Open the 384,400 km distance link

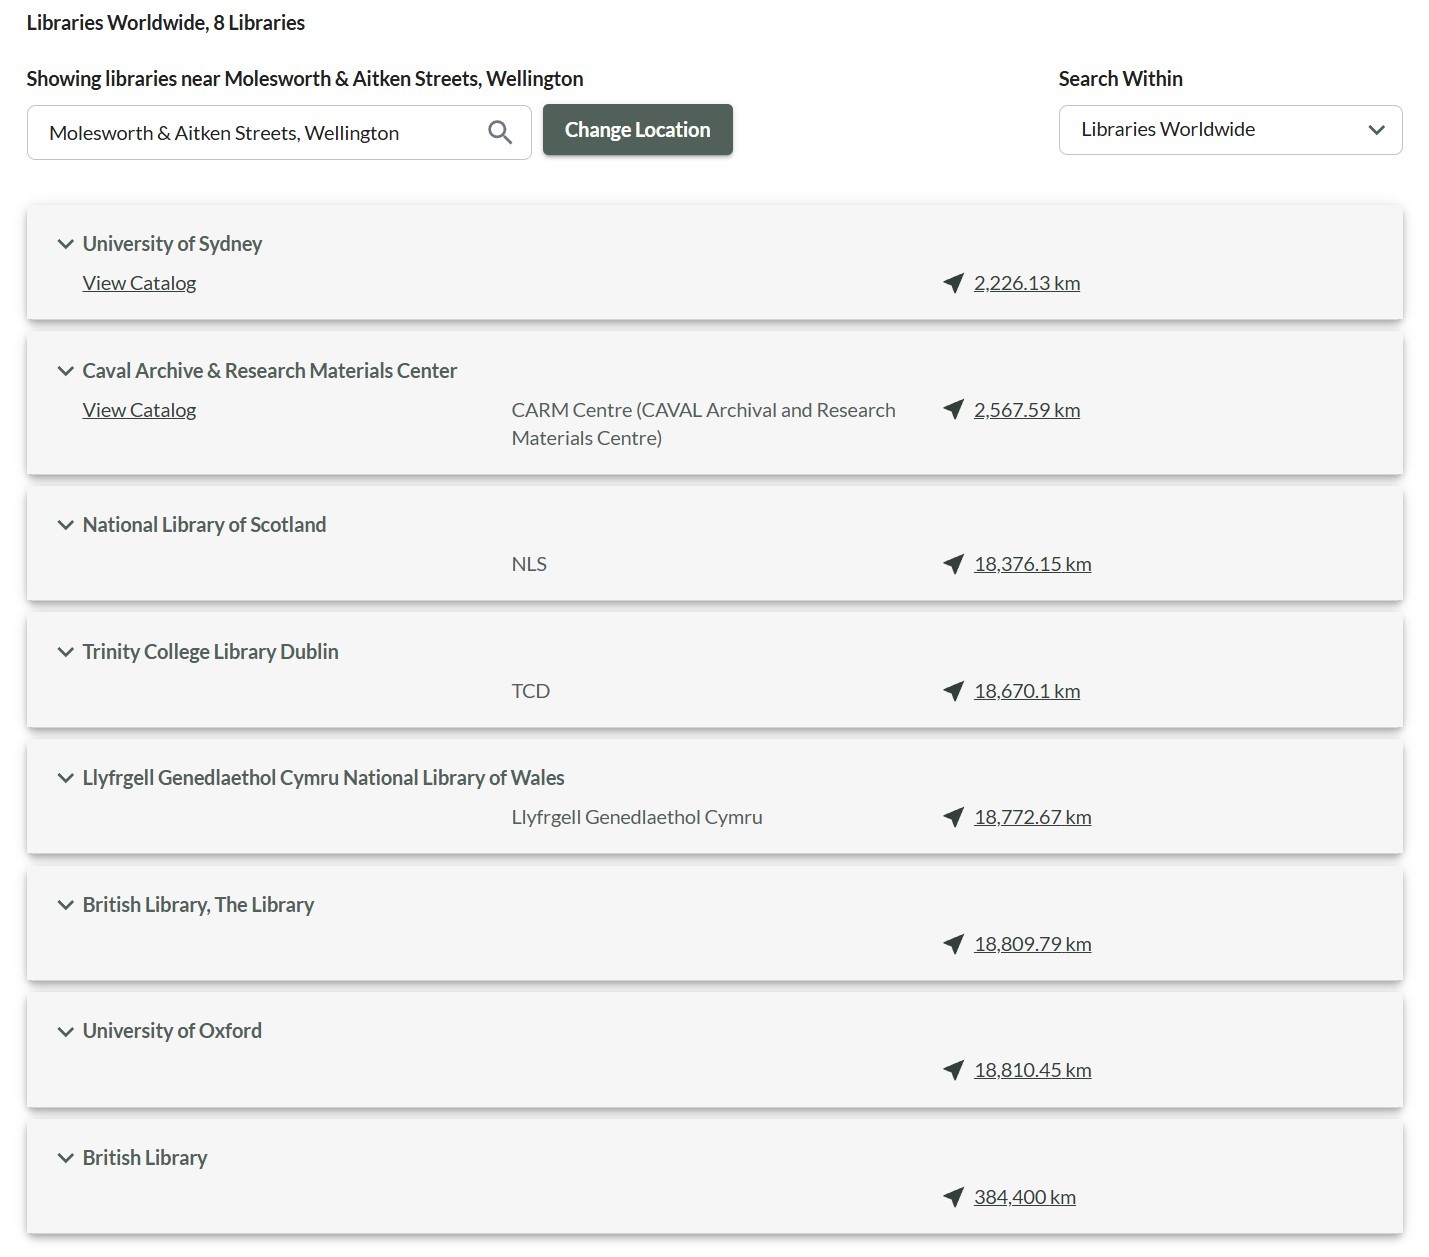[x=1025, y=1197]
